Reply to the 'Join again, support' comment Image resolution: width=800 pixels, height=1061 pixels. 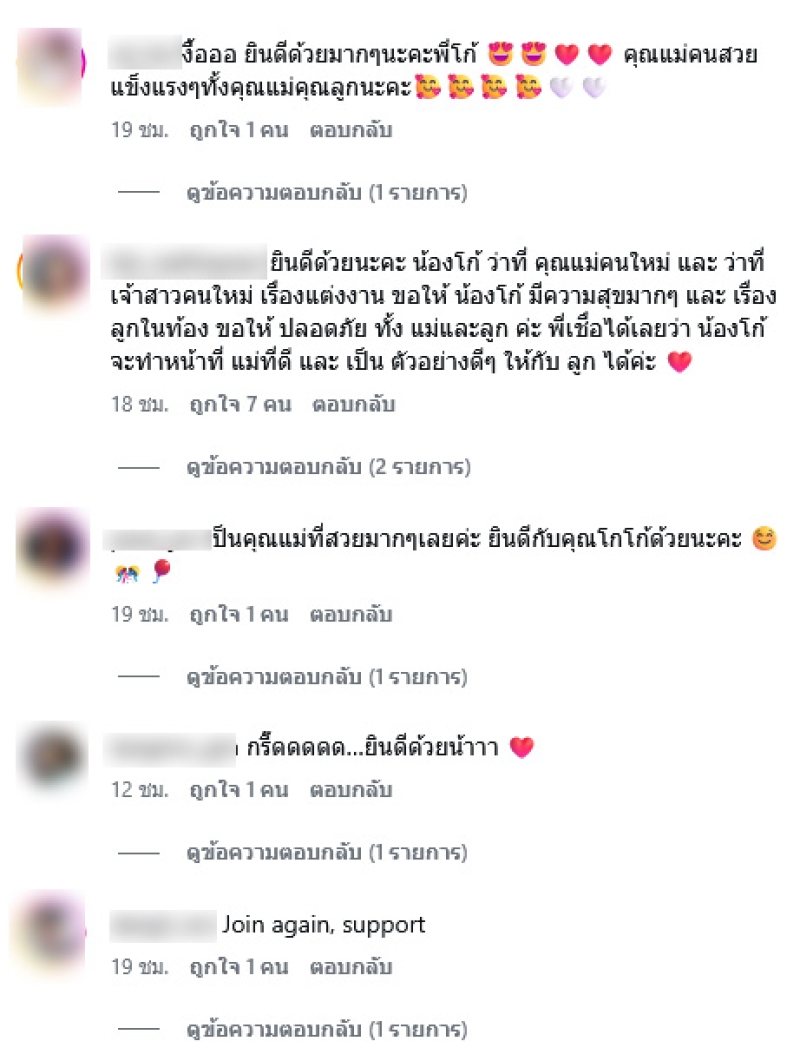point(351,966)
